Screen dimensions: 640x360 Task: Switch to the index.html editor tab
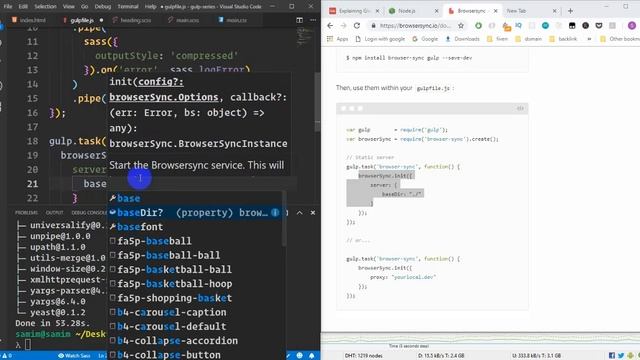29,20
